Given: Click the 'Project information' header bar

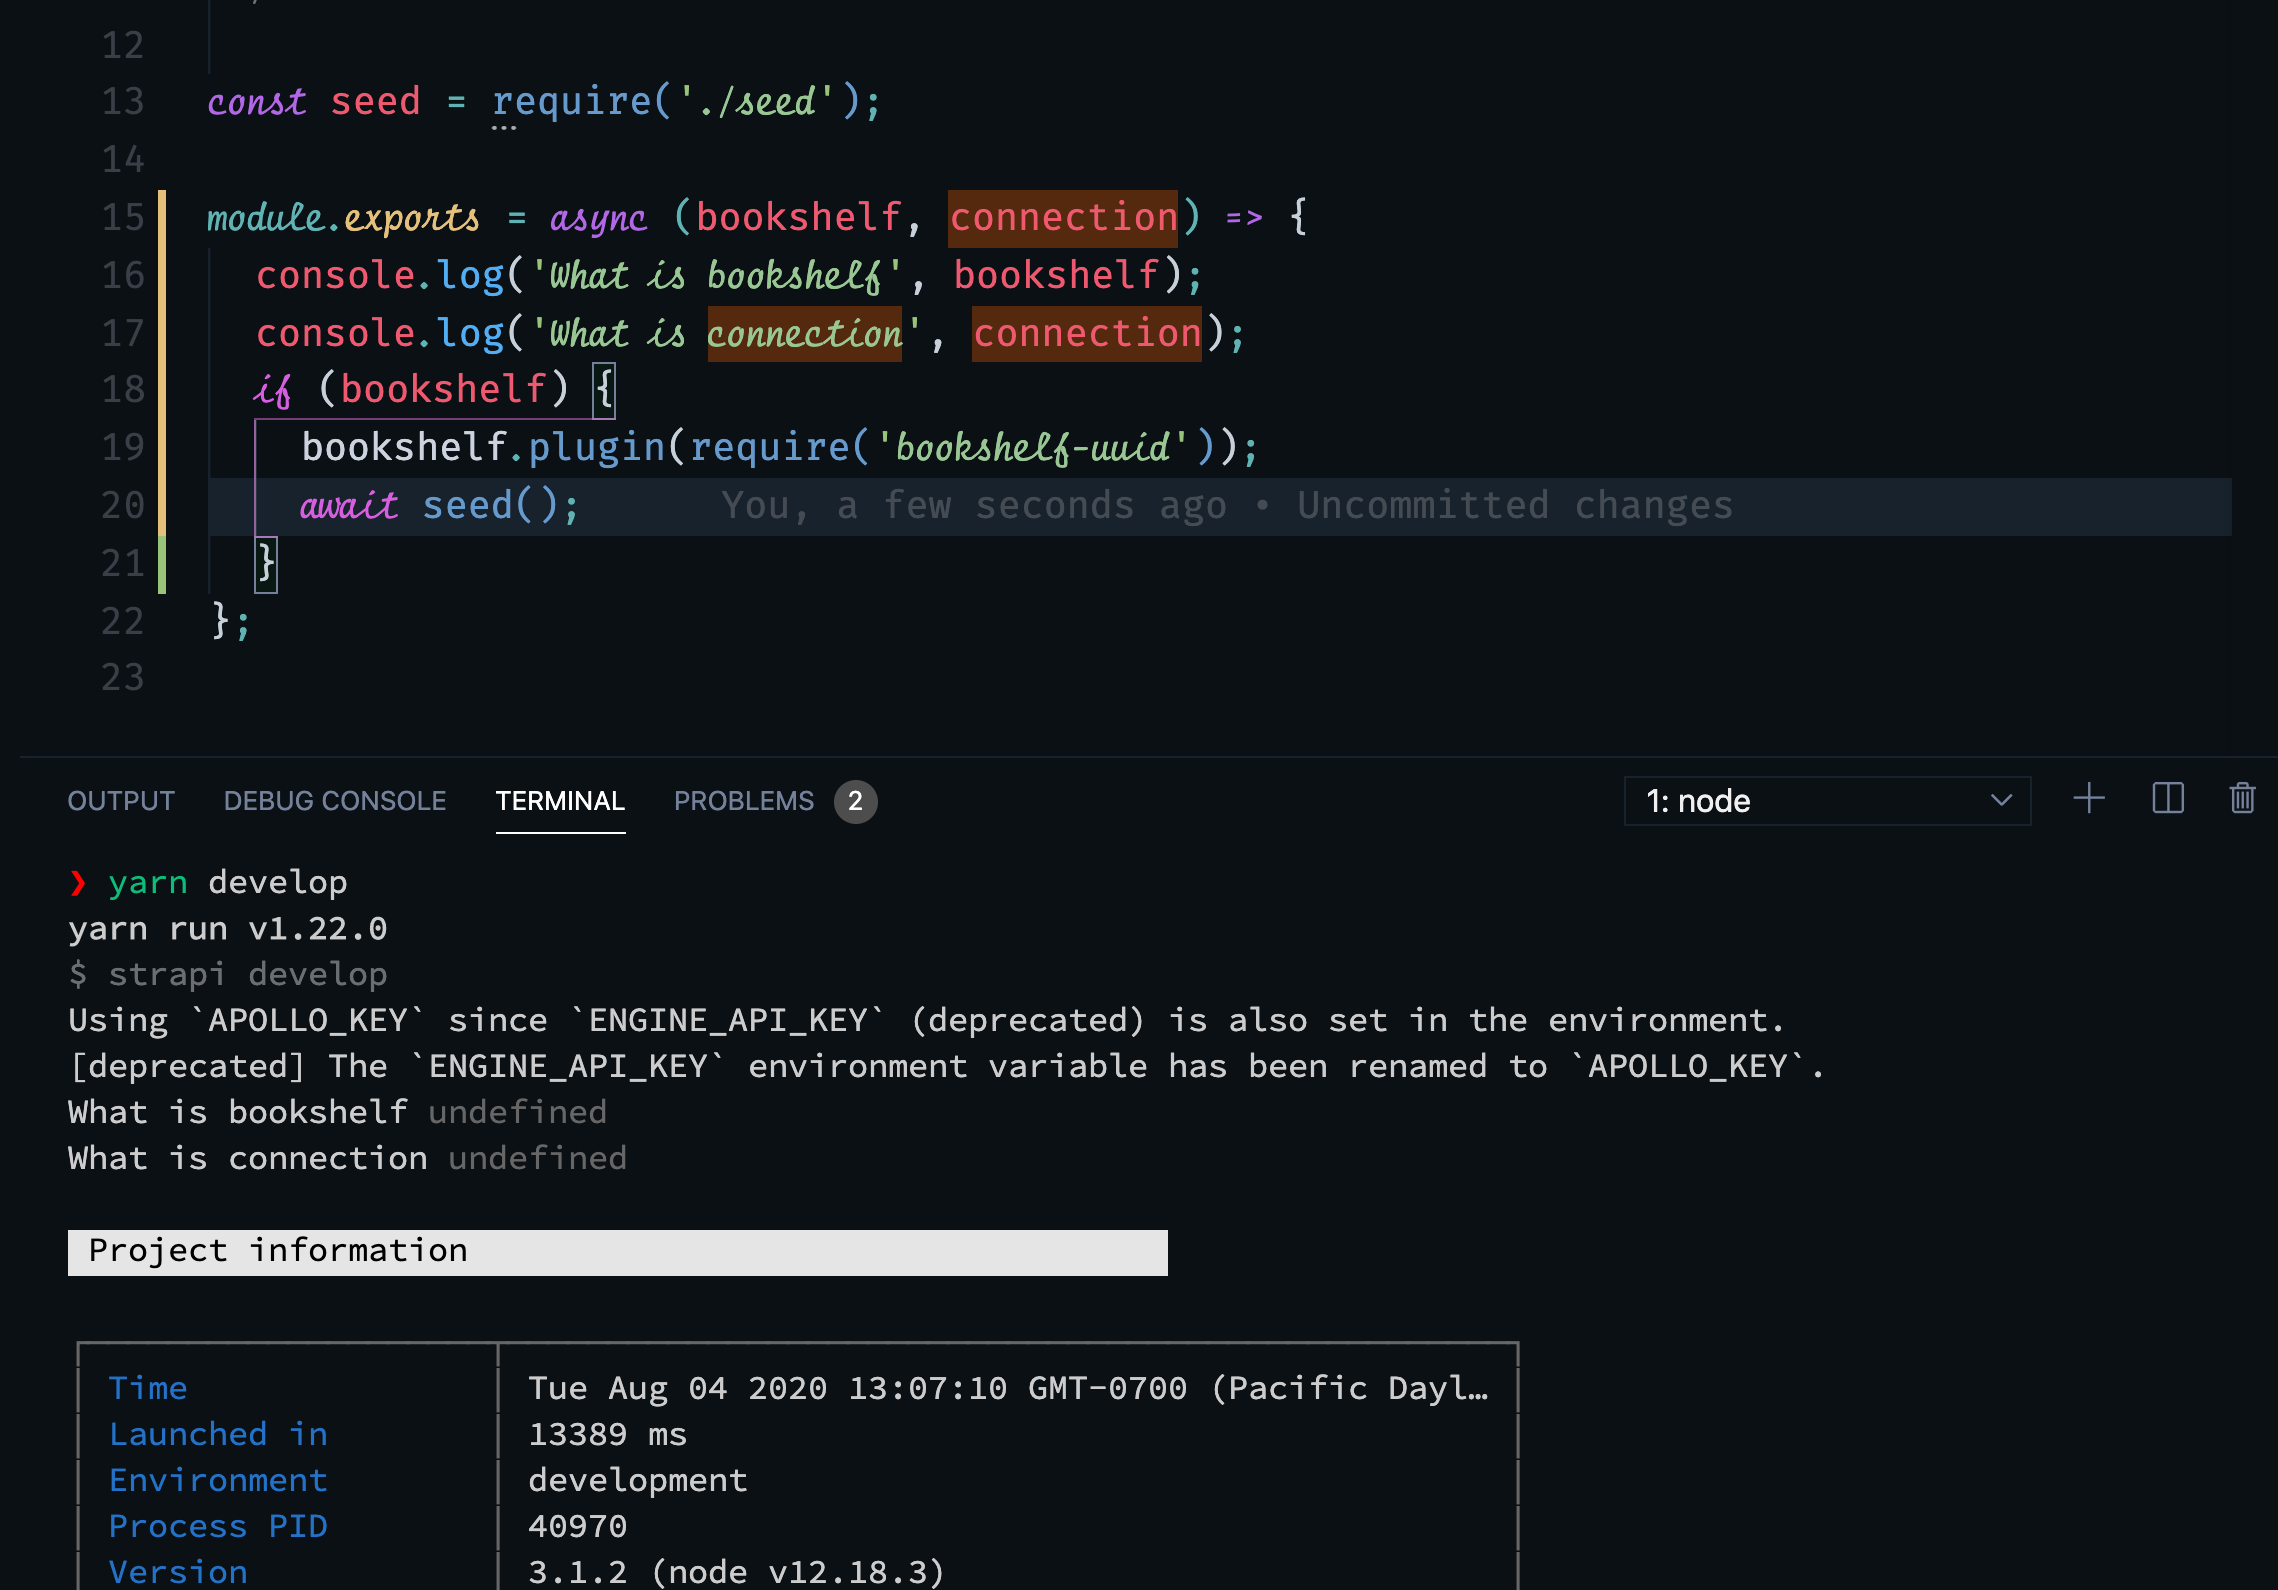Looking at the screenshot, I should coord(618,1253).
